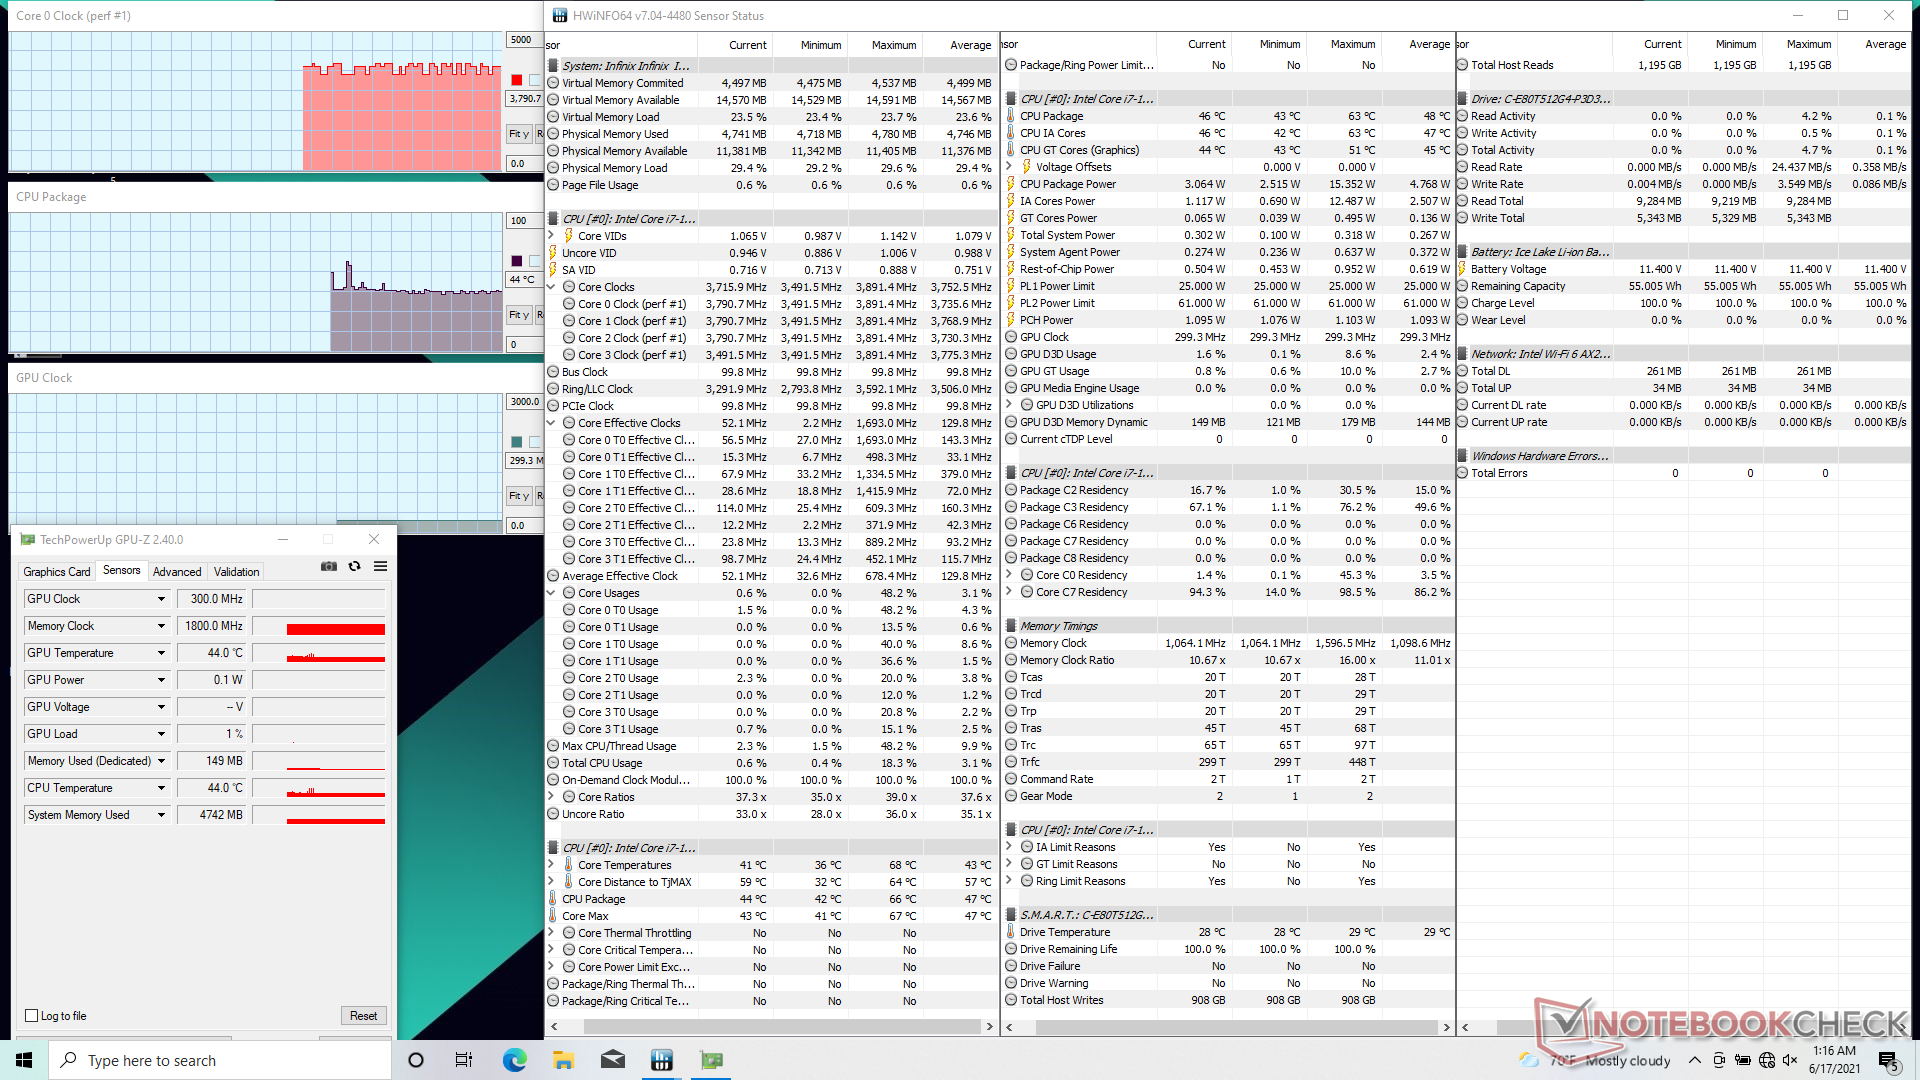Open GPU Clock sensor dropdown
This screenshot has height=1080, width=1920.
click(x=161, y=599)
